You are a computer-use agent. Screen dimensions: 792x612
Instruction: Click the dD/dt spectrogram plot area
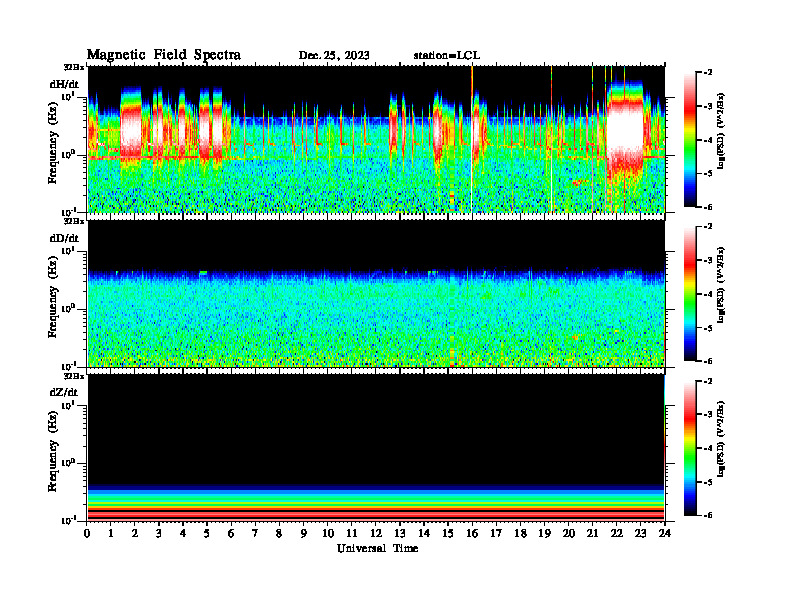376,293
